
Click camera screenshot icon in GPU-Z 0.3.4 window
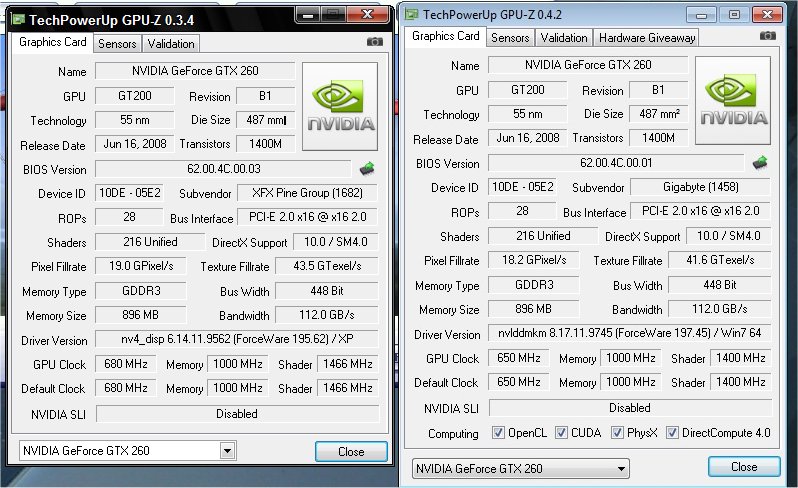pyautogui.click(x=375, y=42)
